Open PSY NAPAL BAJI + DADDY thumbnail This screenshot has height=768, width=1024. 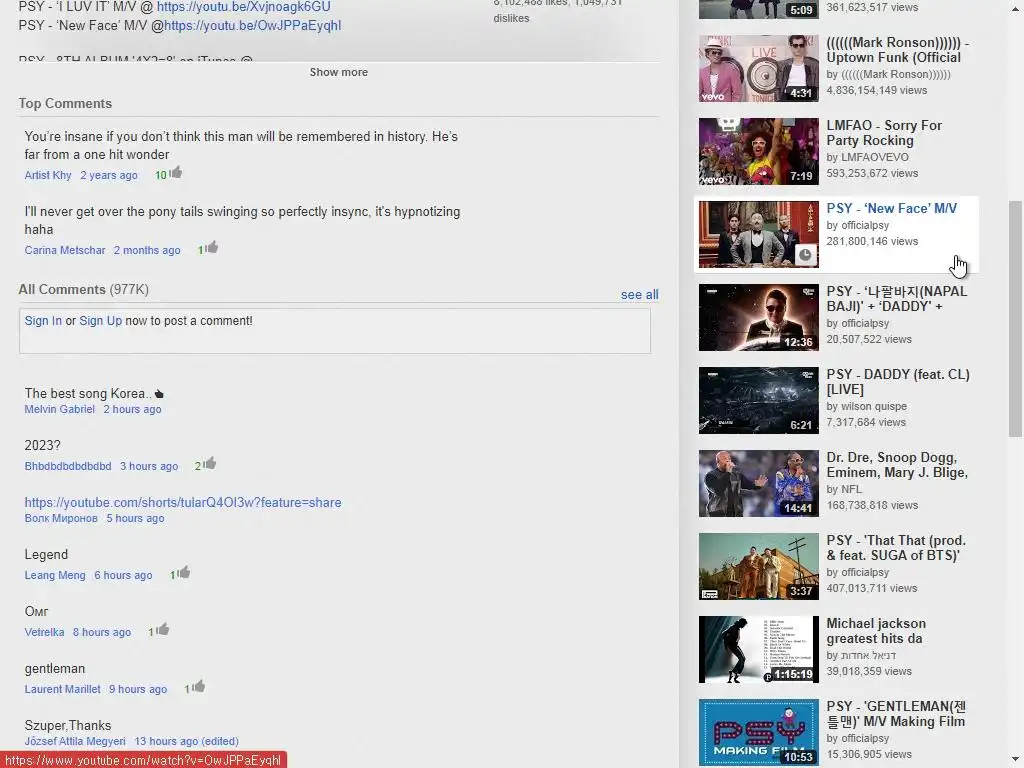[x=758, y=317]
